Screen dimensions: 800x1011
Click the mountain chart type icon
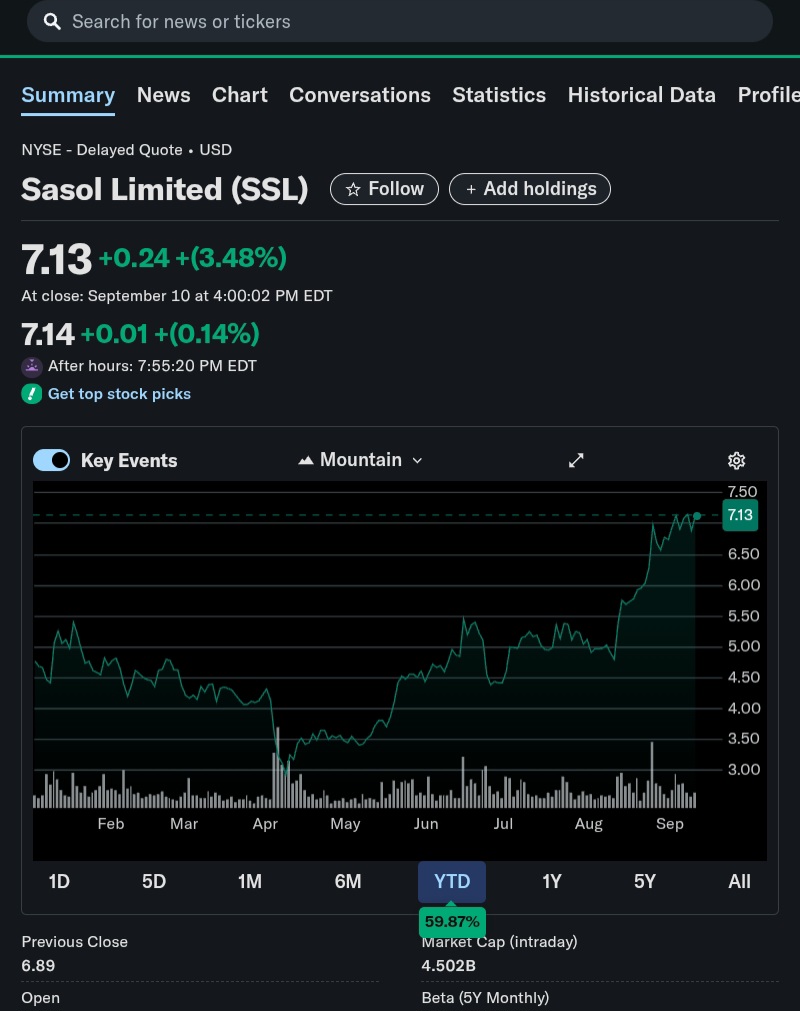pyautogui.click(x=306, y=460)
